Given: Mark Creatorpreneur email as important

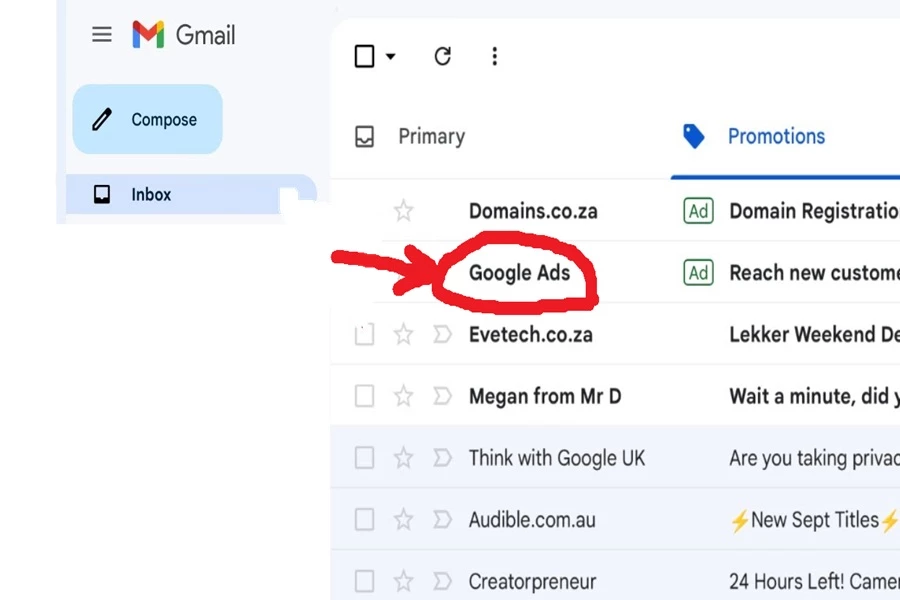Looking at the screenshot, I should point(442,581).
